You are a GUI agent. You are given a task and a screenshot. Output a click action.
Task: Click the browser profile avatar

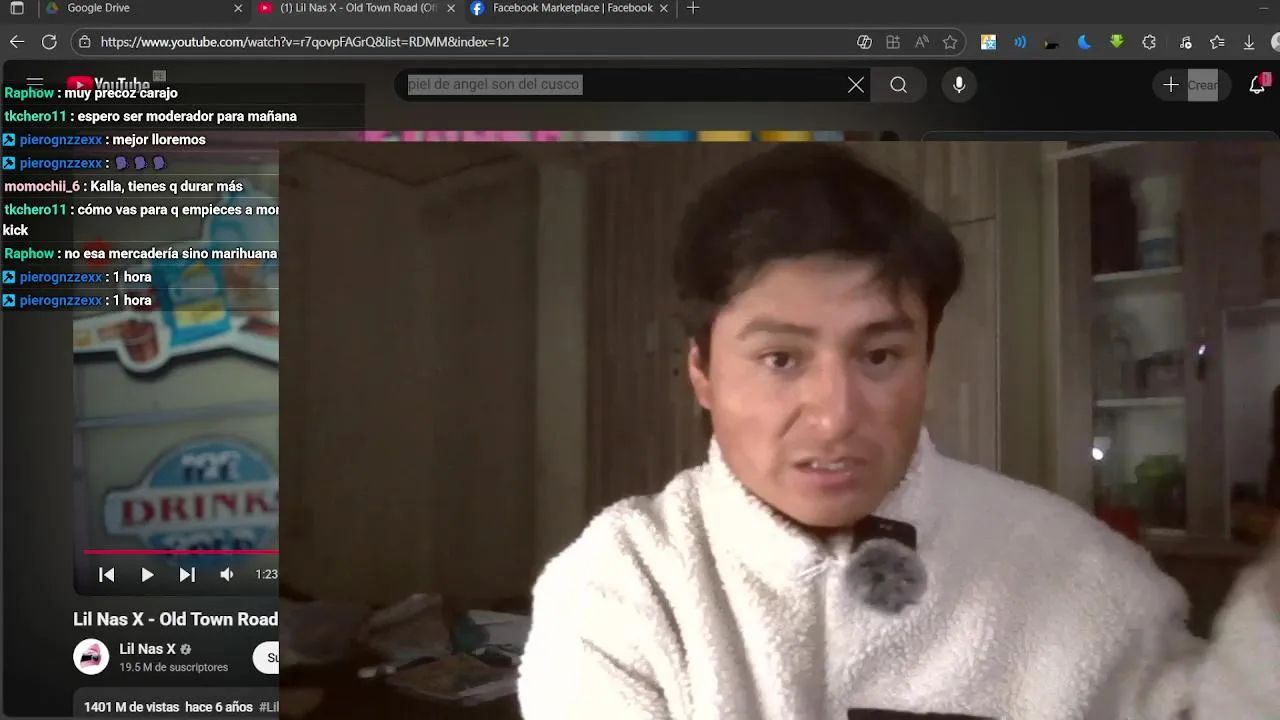point(1275,42)
